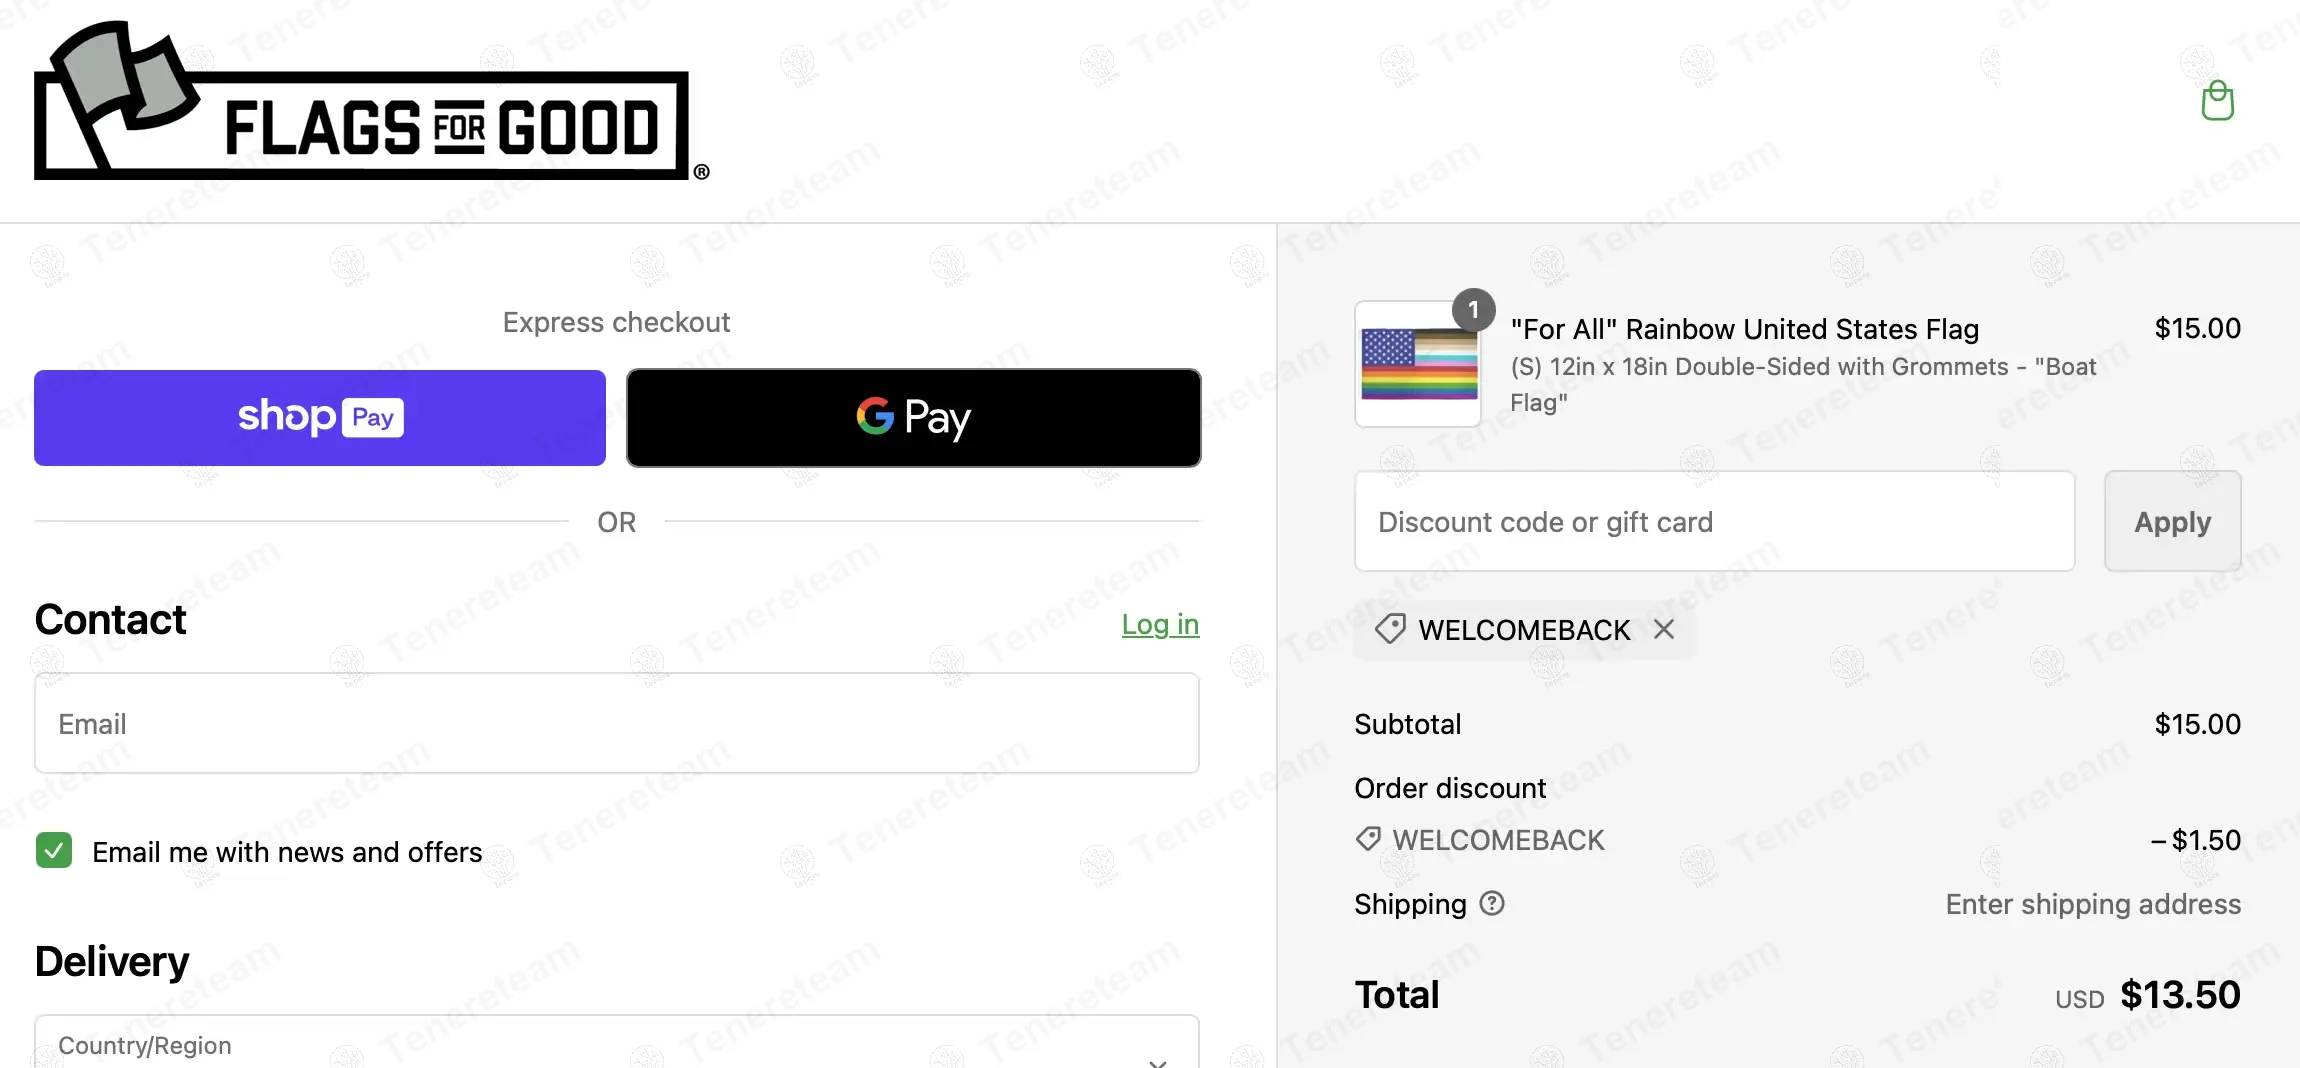Click the "For All" Rainbow Flag product title
2300x1068 pixels.
click(x=1745, y=329)
